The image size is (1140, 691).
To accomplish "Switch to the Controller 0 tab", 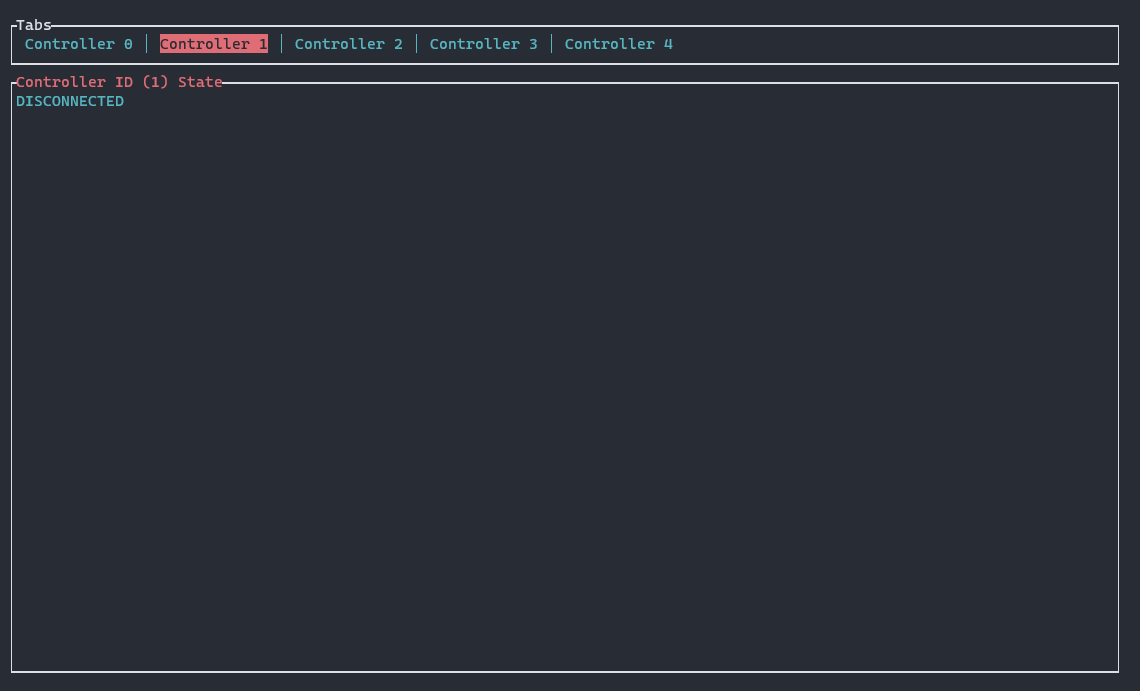I will 78,44.
